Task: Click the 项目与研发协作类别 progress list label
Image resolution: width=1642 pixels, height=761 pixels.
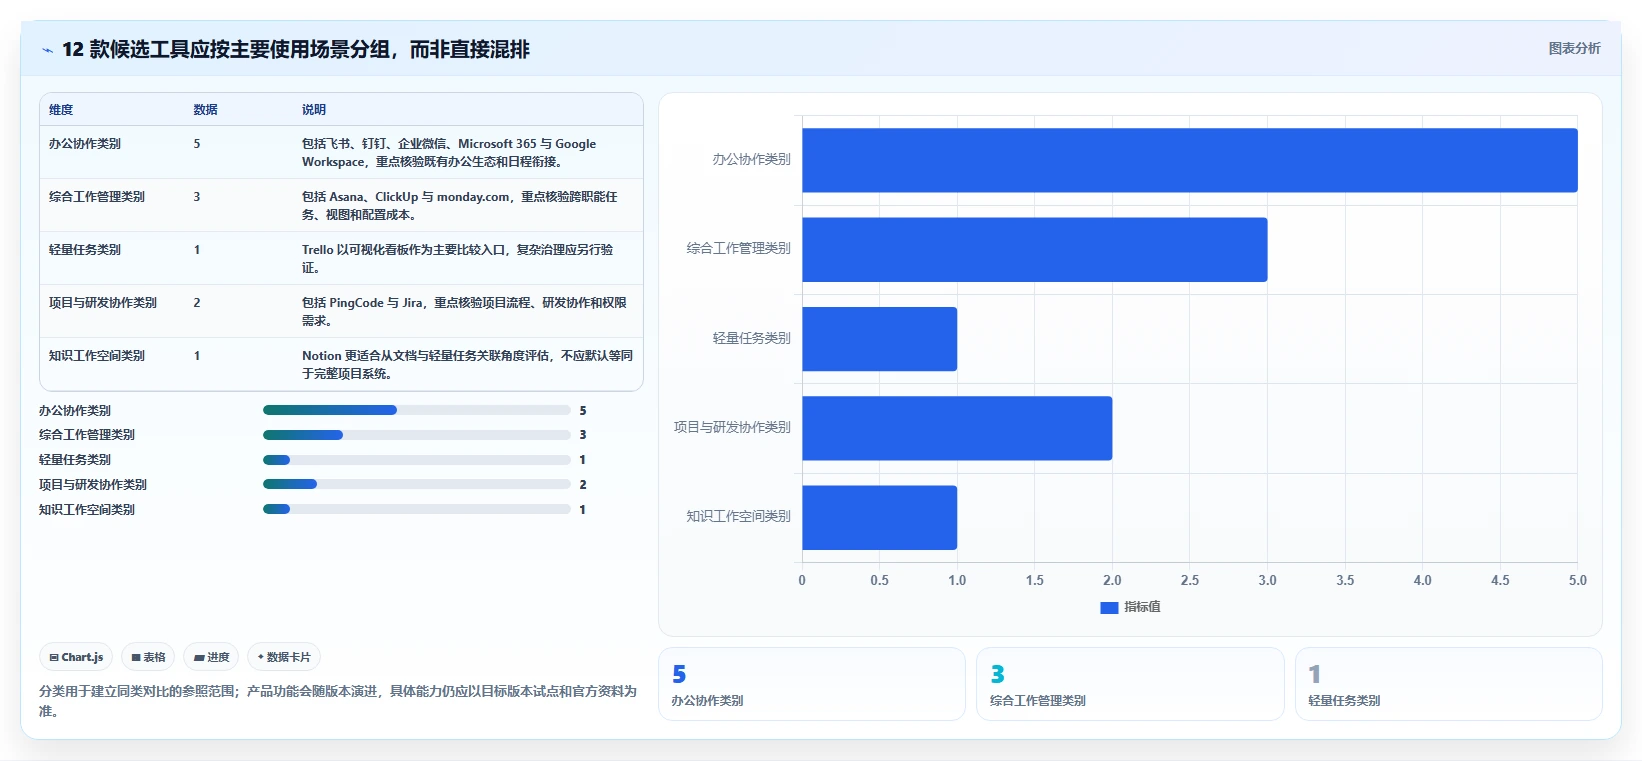Action: [93, 485]
